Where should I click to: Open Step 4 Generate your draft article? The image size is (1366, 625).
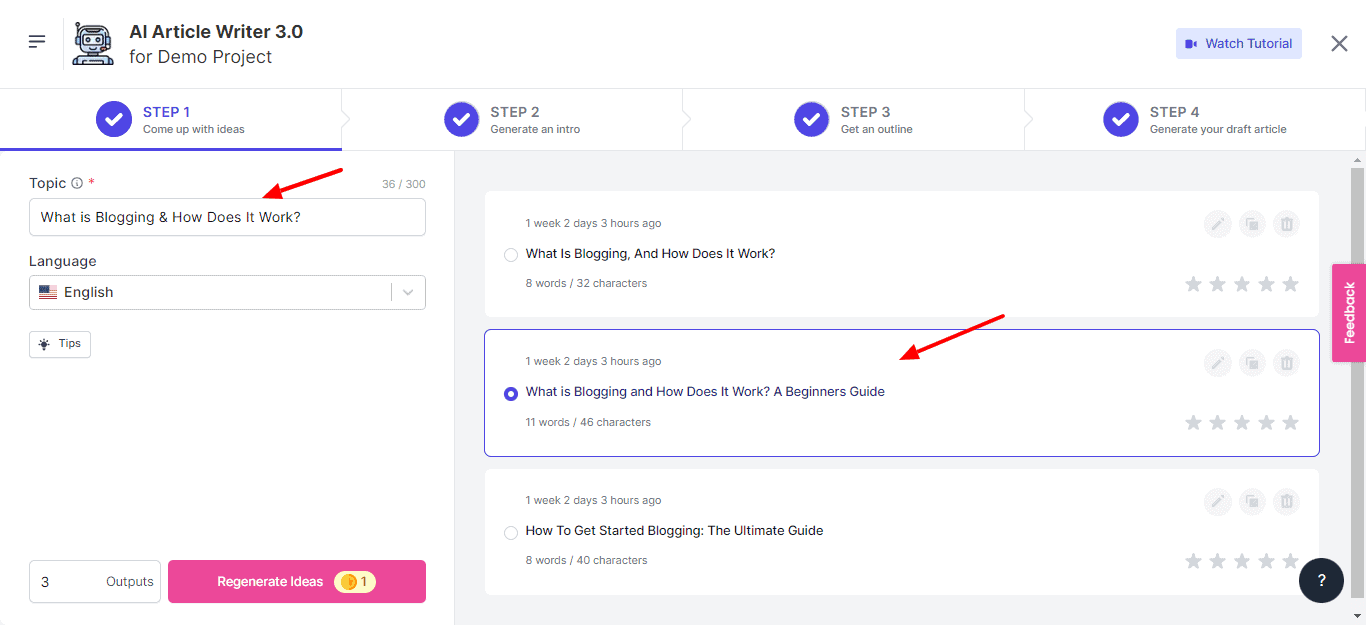[x=1196, y=119]
